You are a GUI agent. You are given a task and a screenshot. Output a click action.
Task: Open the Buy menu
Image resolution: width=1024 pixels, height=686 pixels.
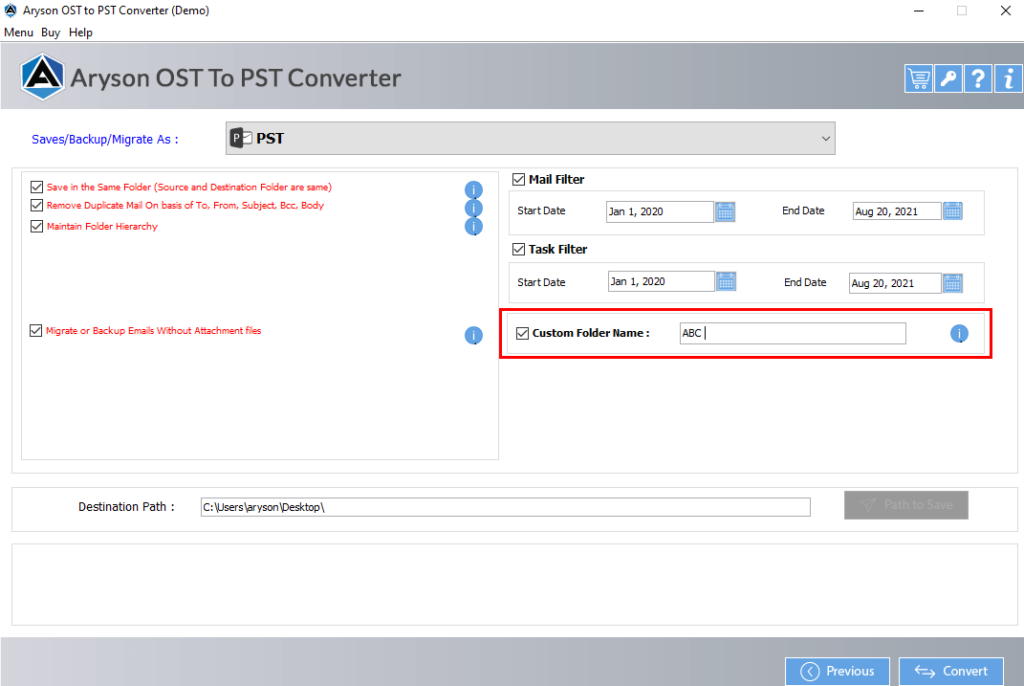click(50, 32)
